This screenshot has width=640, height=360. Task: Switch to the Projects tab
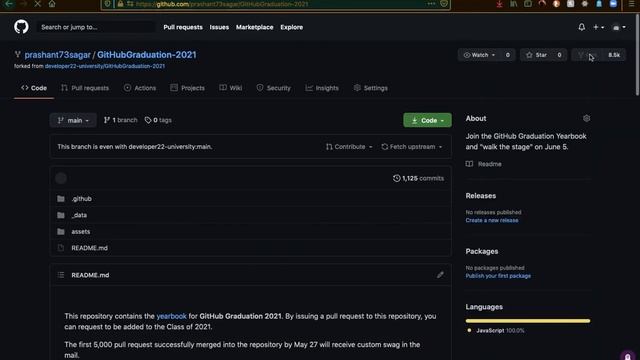(x=187, y=88)
